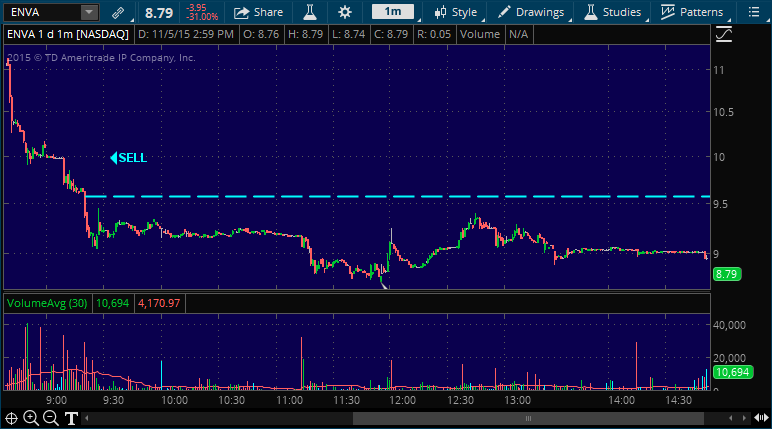Open the Patterns menu
The width and height of the screenshot is (772, 429).
click(x=692, y=12)
